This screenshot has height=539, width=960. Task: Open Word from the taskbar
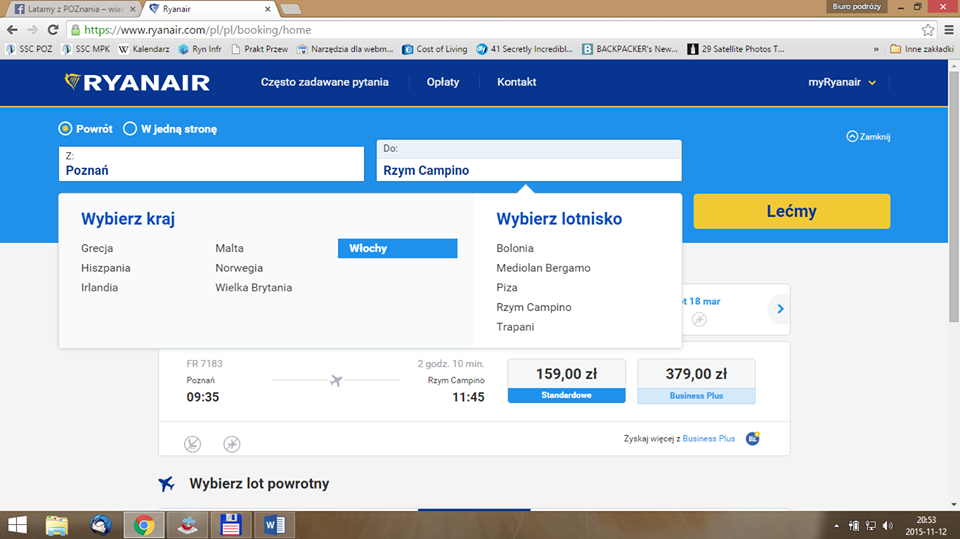point(274,525)
